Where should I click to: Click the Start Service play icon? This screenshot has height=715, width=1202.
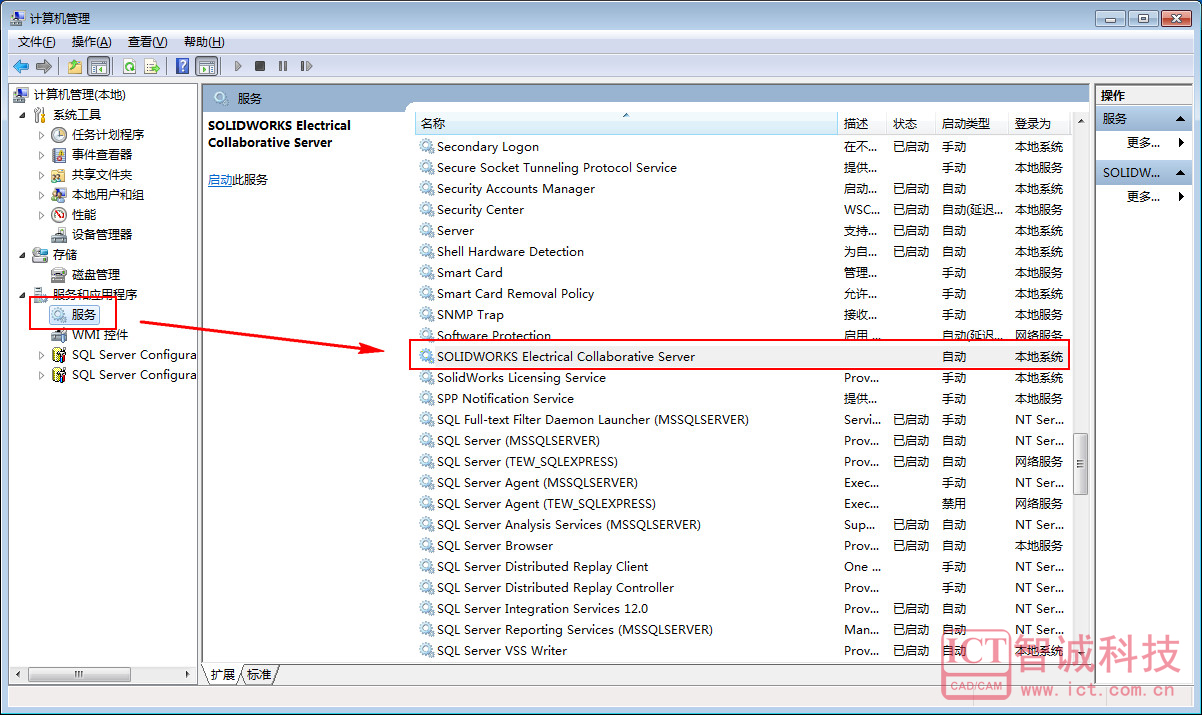(238, 66)
